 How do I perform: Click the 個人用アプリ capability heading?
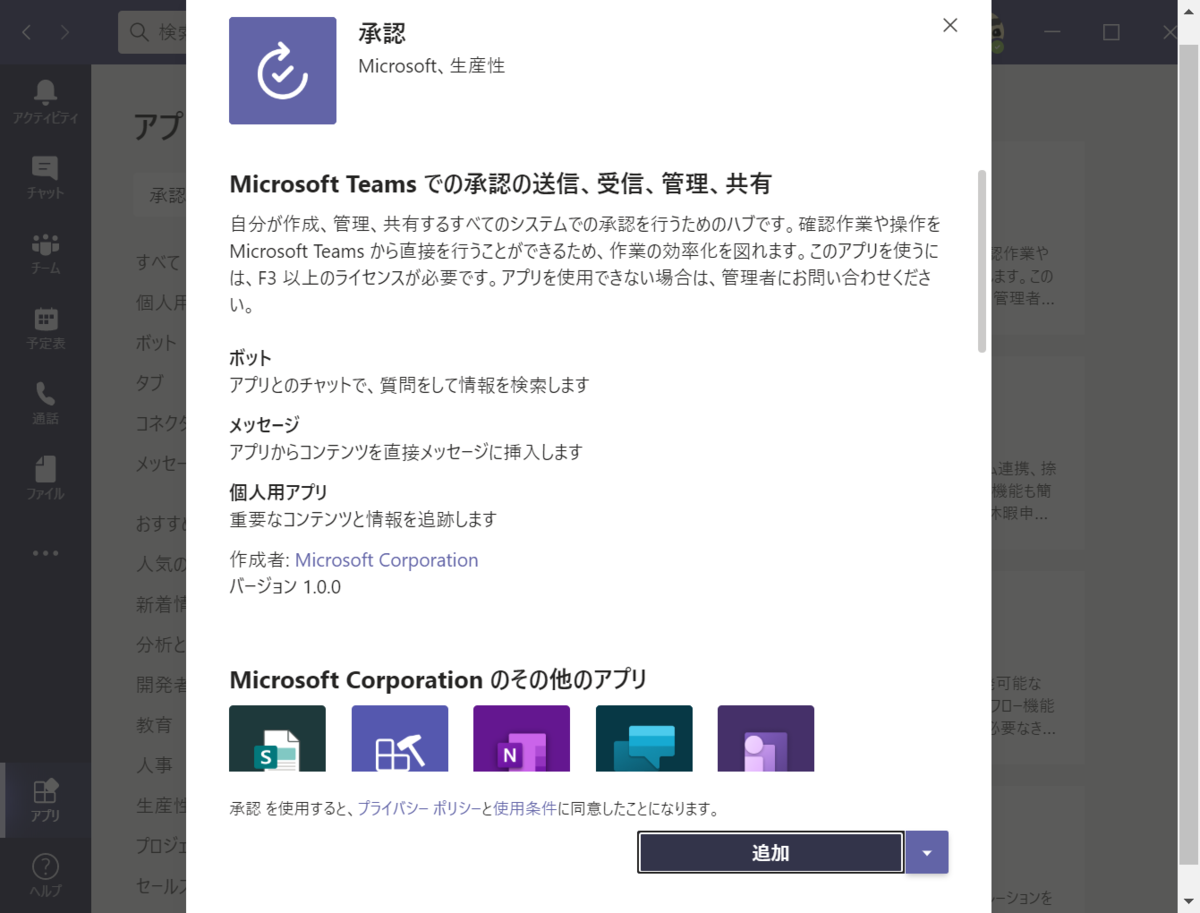tap(278, 492)
